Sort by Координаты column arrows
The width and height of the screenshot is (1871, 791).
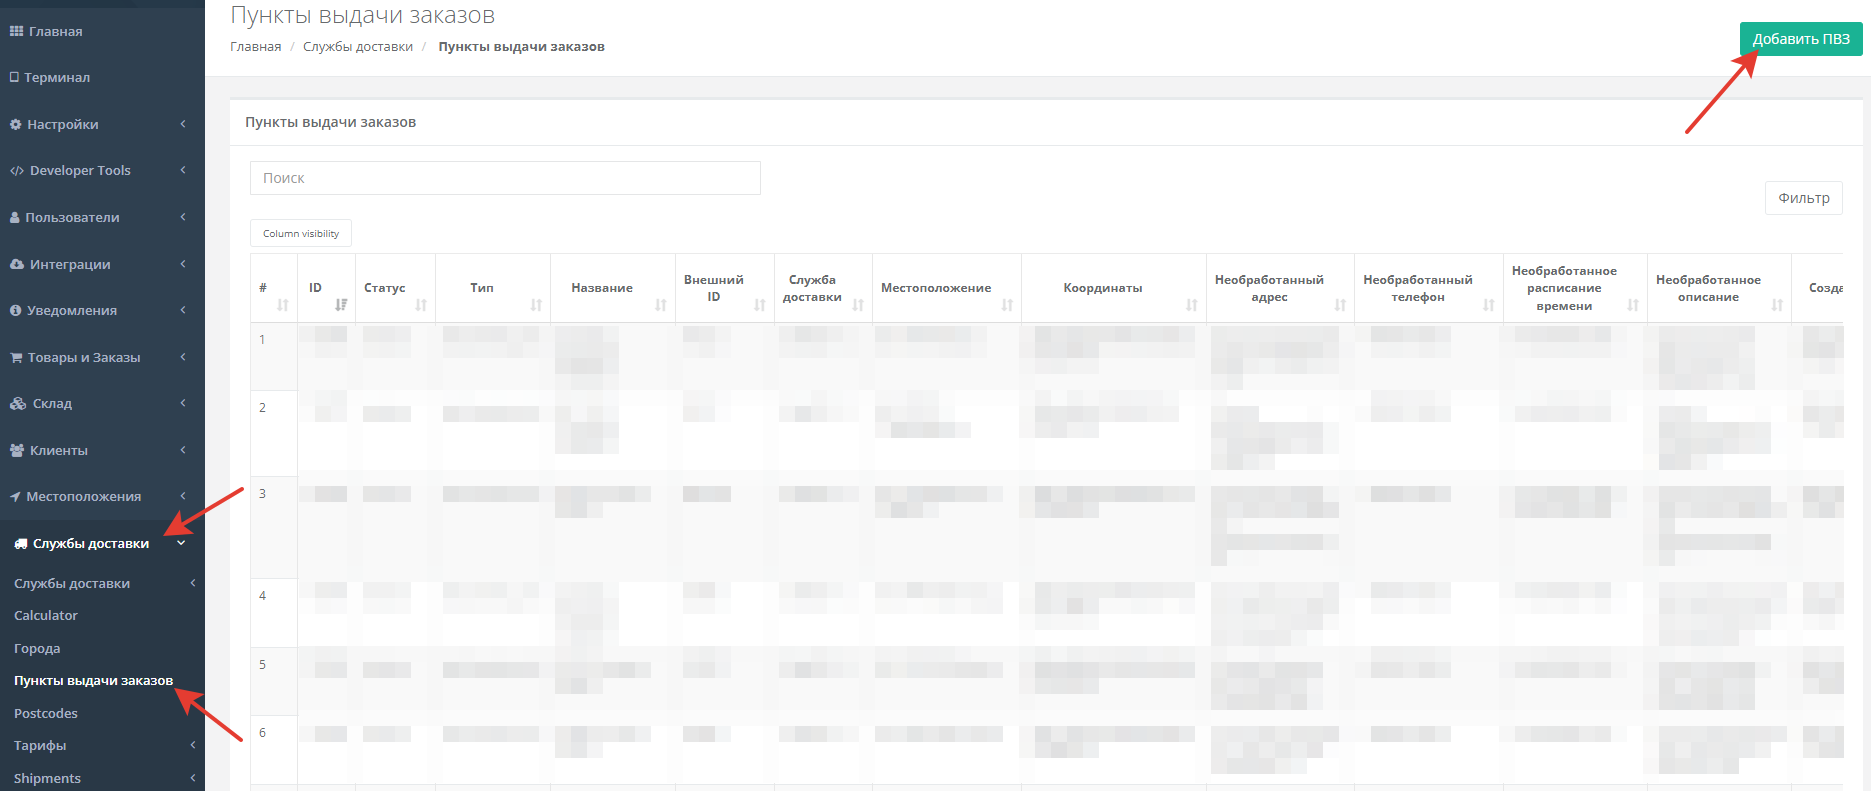pyautogui.click(x=1192, y=305)
